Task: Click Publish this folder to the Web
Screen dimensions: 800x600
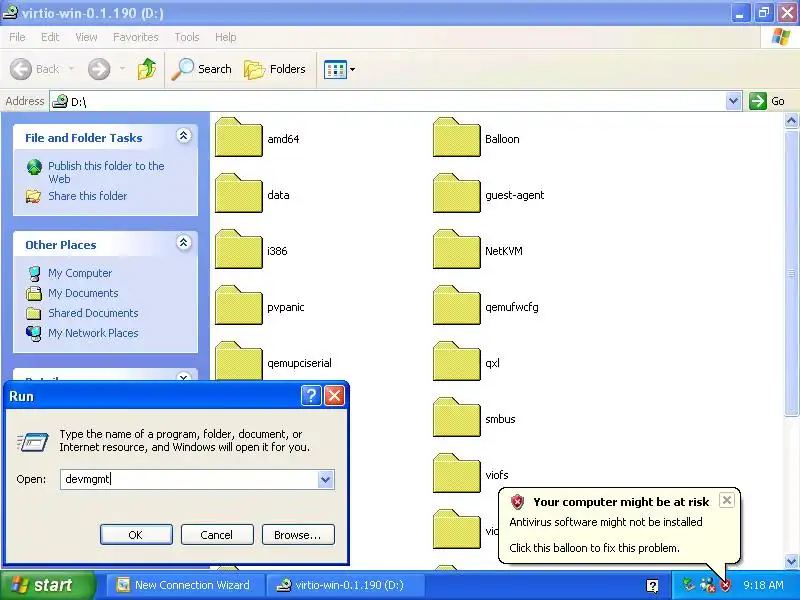Action: point(106,172)
